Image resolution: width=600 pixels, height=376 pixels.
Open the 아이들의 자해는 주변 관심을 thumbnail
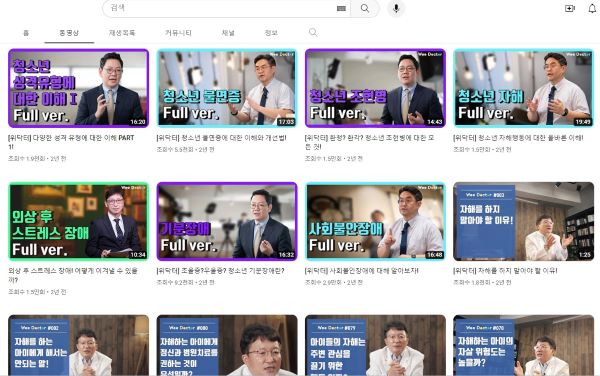point(375,345)
